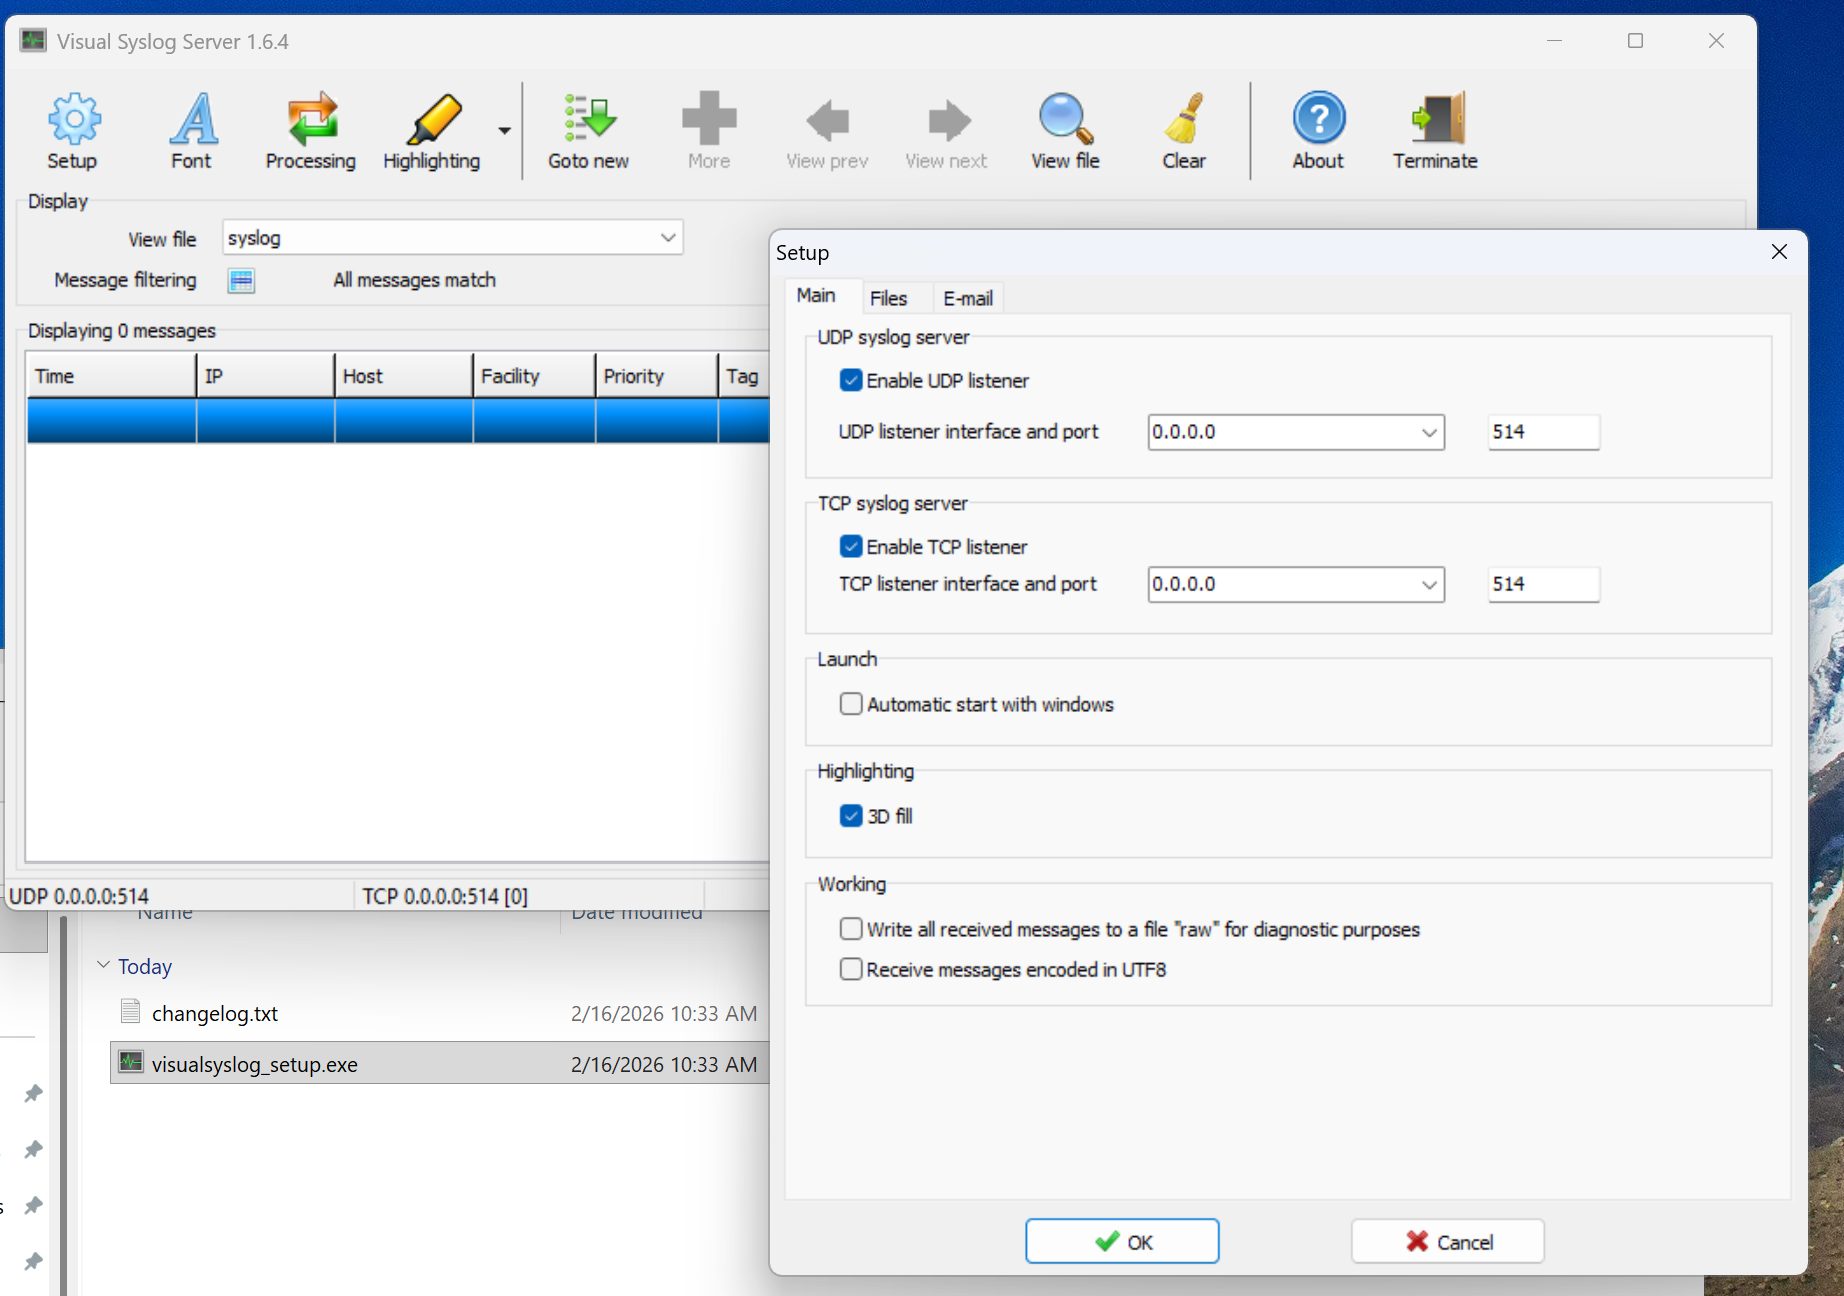Enable Automatic start with windows

pyautogui.click(x=851, y=704)
